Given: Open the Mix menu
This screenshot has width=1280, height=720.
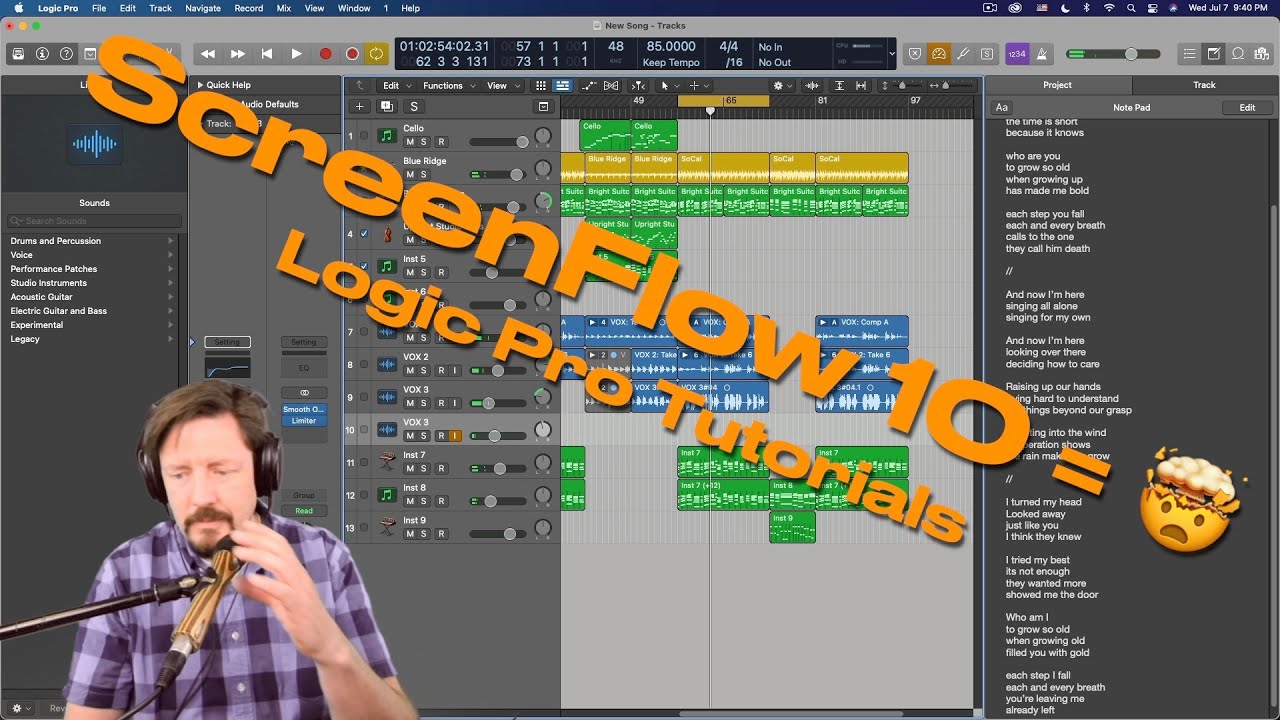Looking at the screenshot, I should [284, 8].
